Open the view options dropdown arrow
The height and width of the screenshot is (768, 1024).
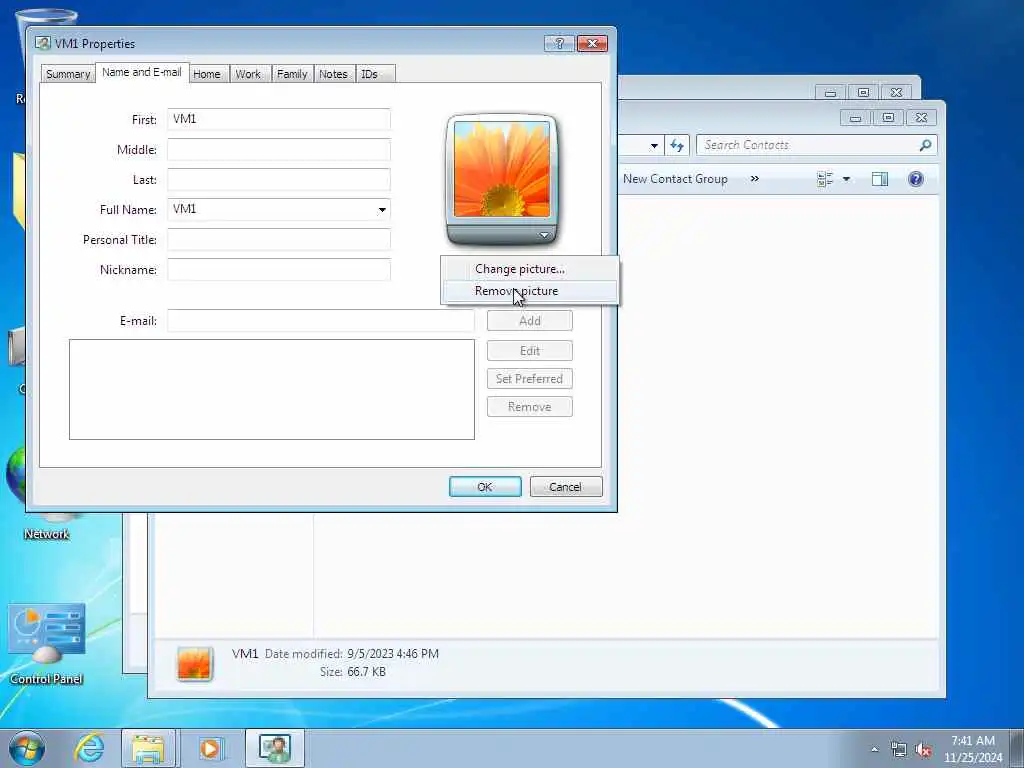(846, 179)
